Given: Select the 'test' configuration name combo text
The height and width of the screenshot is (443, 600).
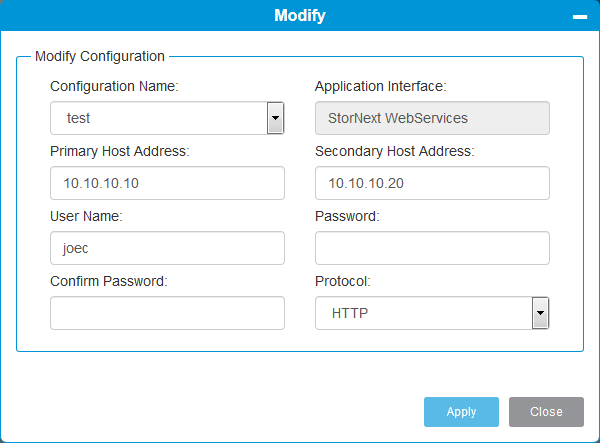Looking at the screenshot, I should [x=159, y=118].
